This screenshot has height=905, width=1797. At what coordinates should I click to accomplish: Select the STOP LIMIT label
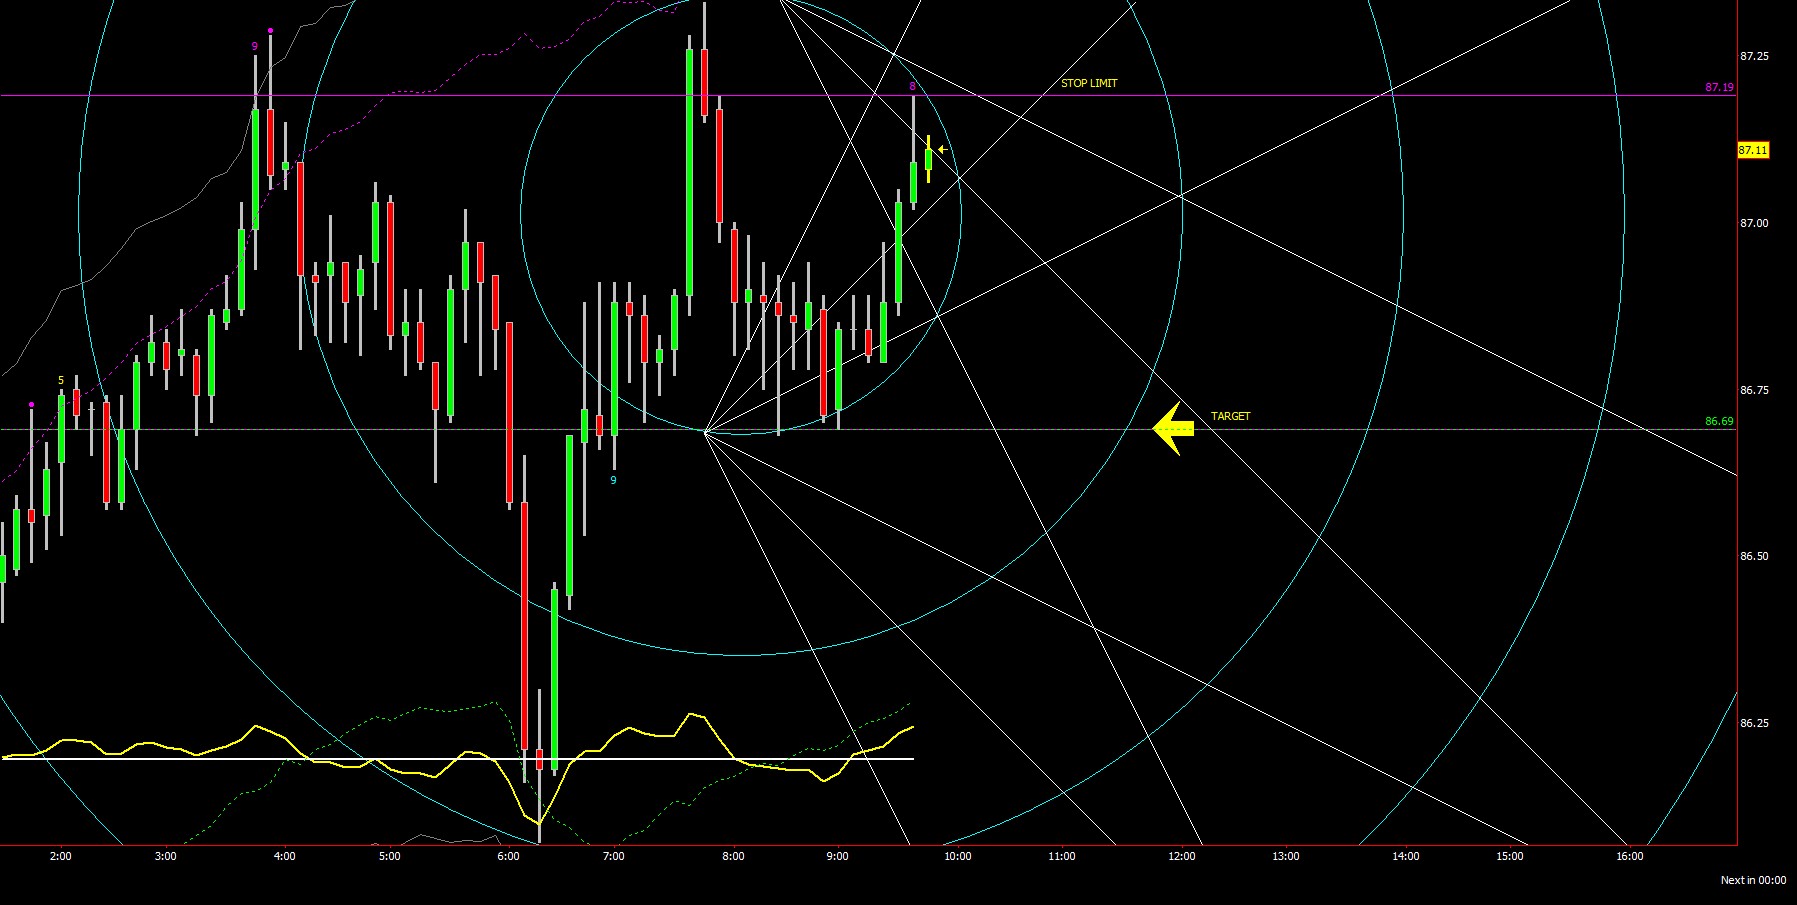[x=1089, y=83]
